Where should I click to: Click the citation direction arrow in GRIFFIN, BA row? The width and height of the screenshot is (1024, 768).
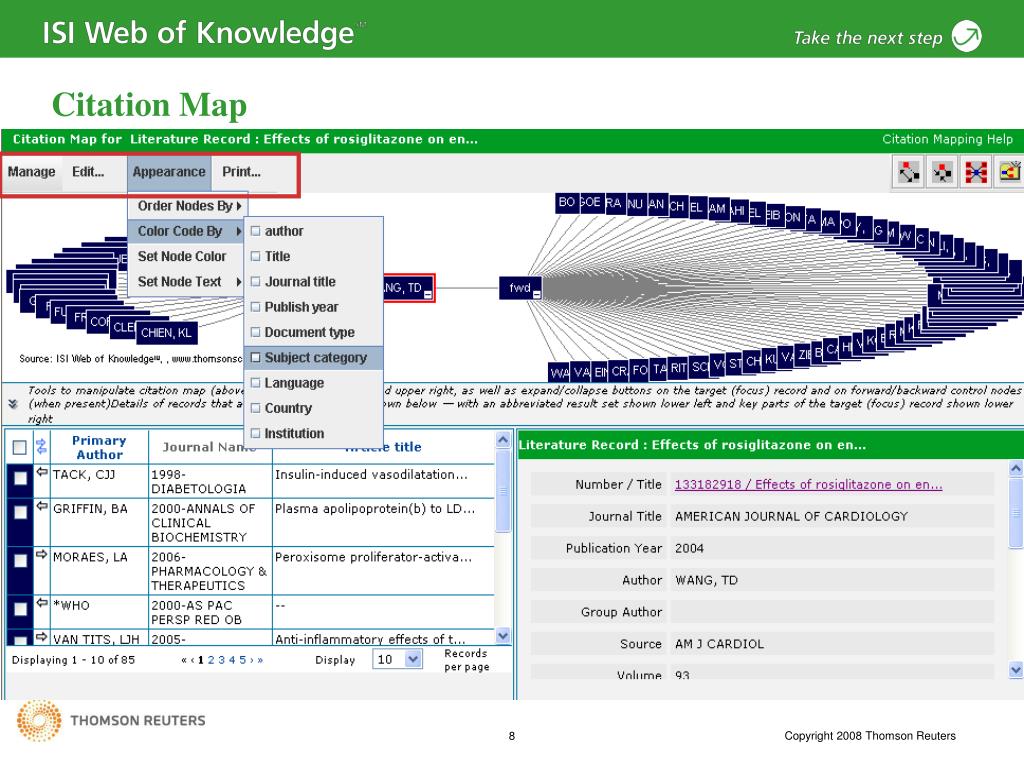[x=42, y=506]
